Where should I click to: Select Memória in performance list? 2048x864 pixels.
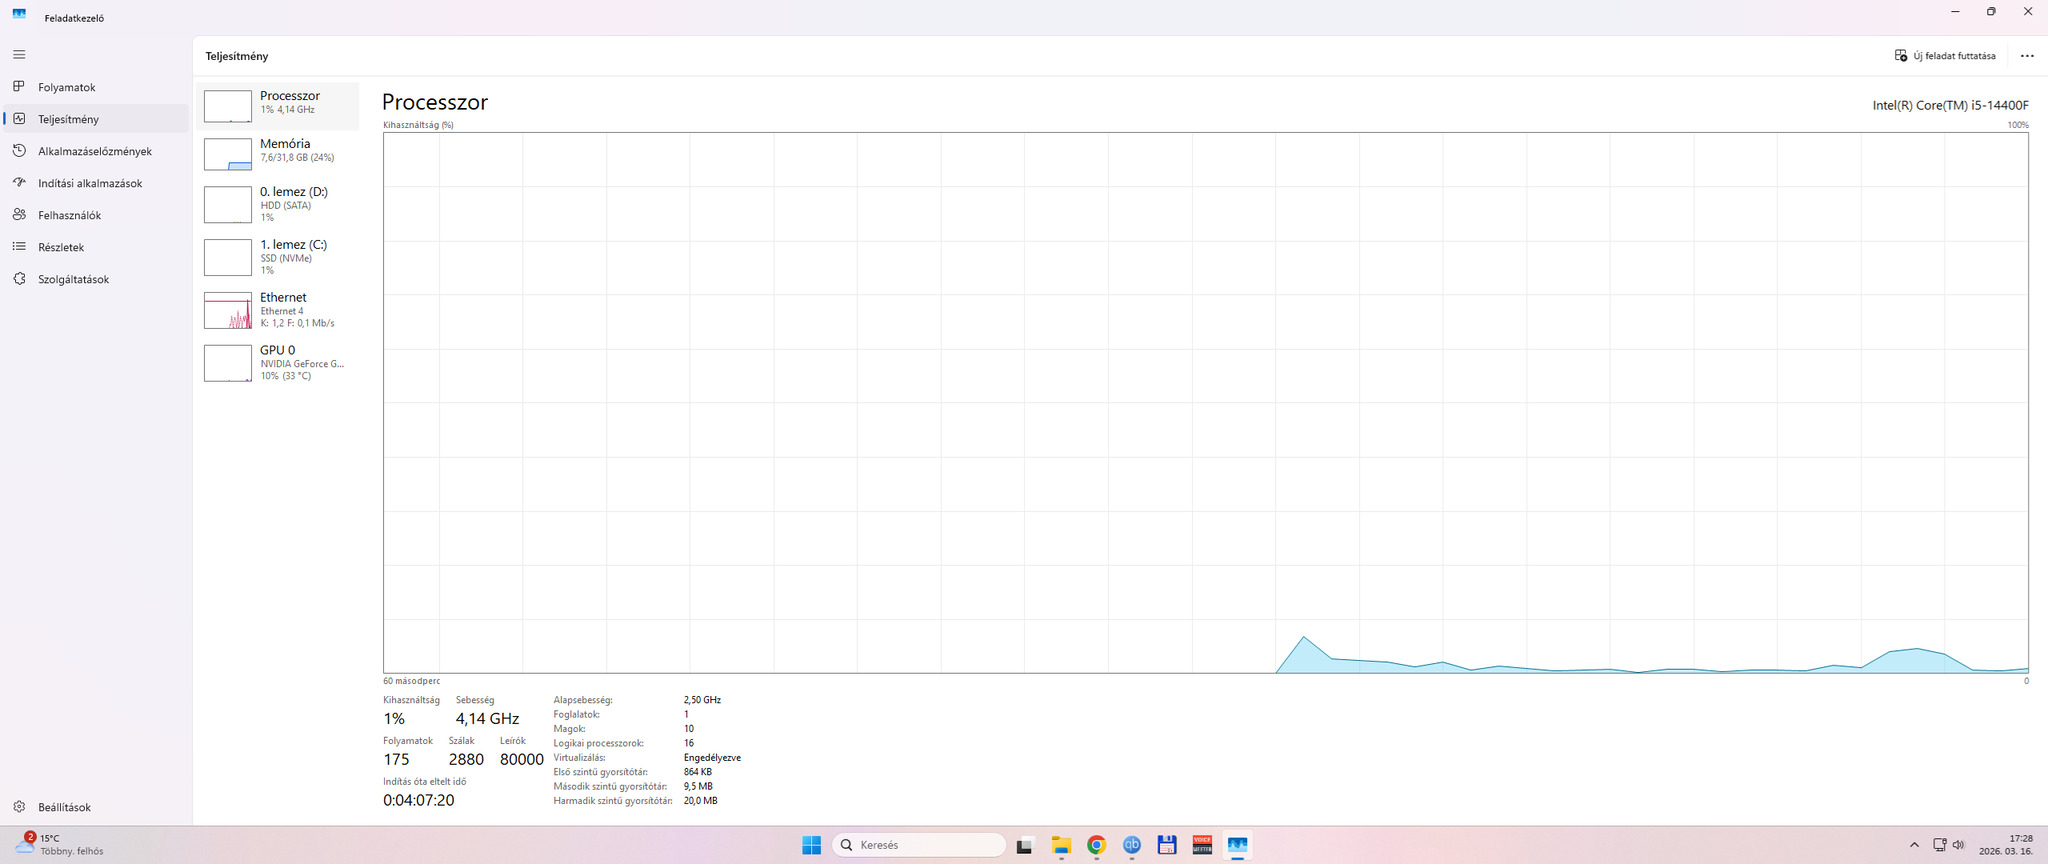279,154
